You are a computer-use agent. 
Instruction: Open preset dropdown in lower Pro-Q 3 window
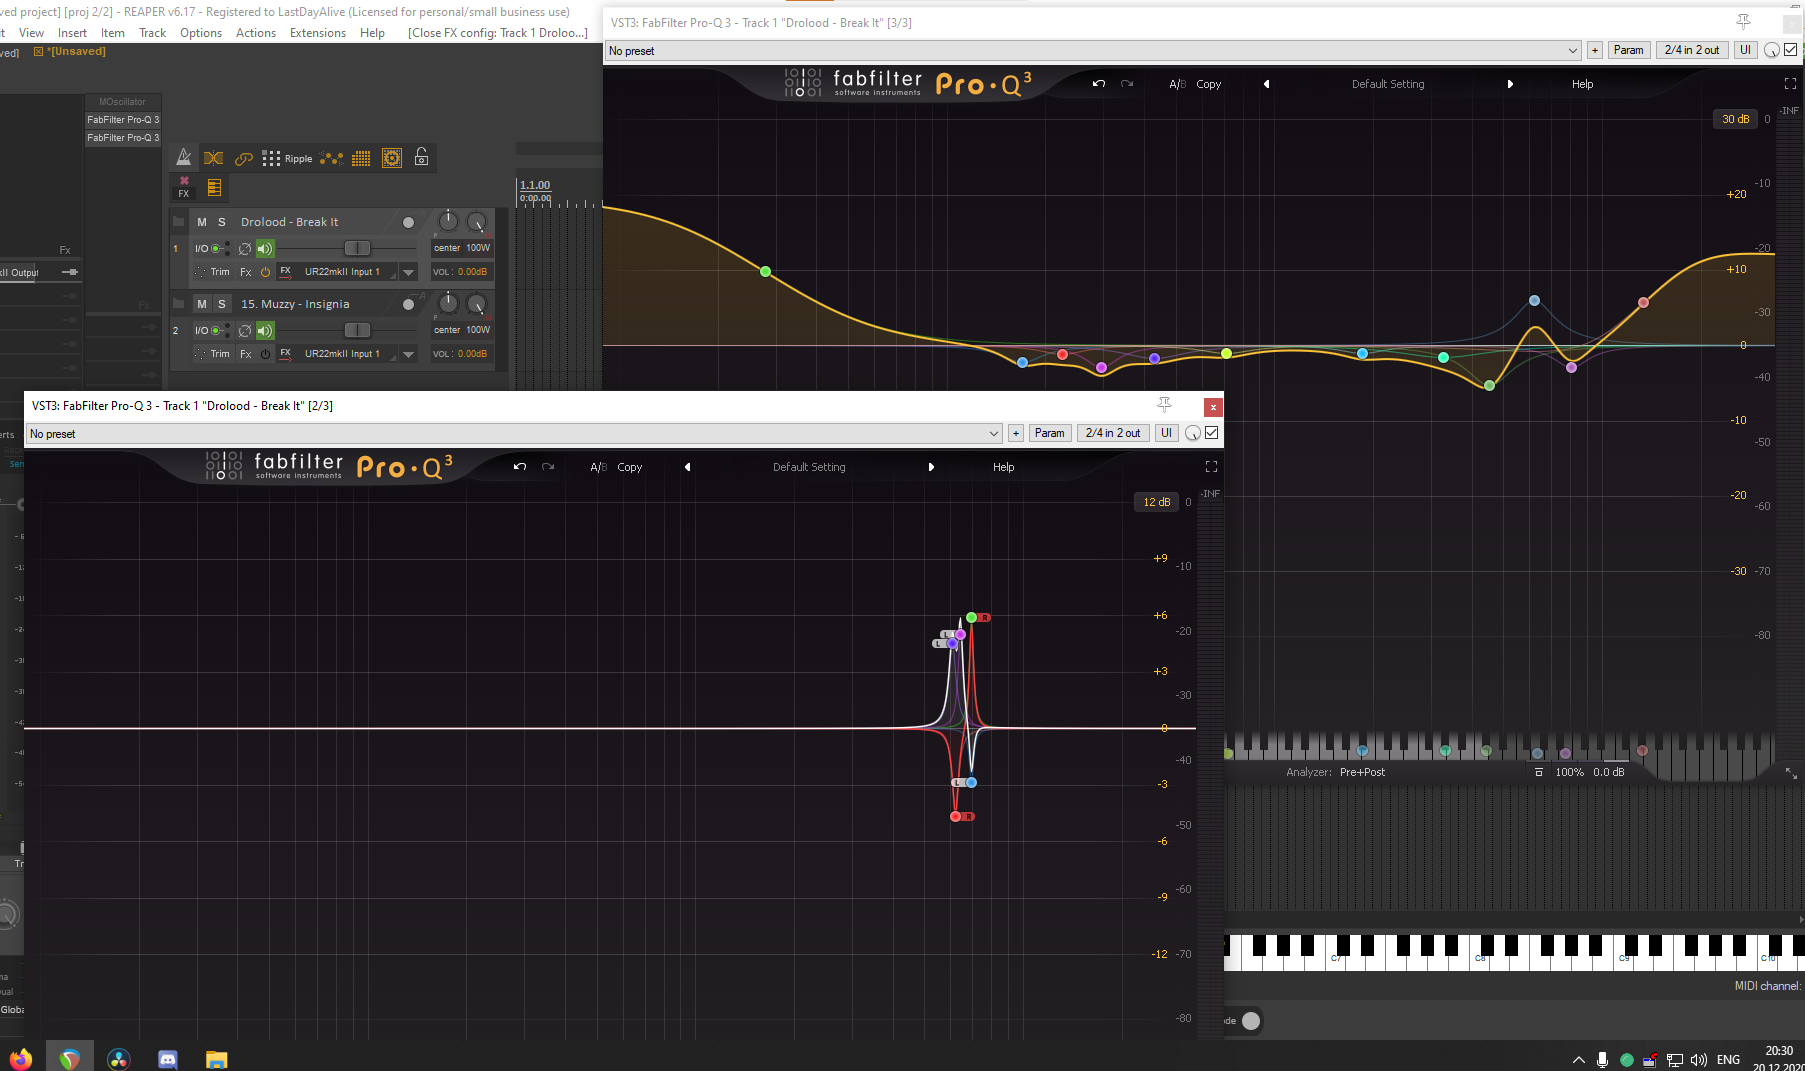tap(514, 433)
